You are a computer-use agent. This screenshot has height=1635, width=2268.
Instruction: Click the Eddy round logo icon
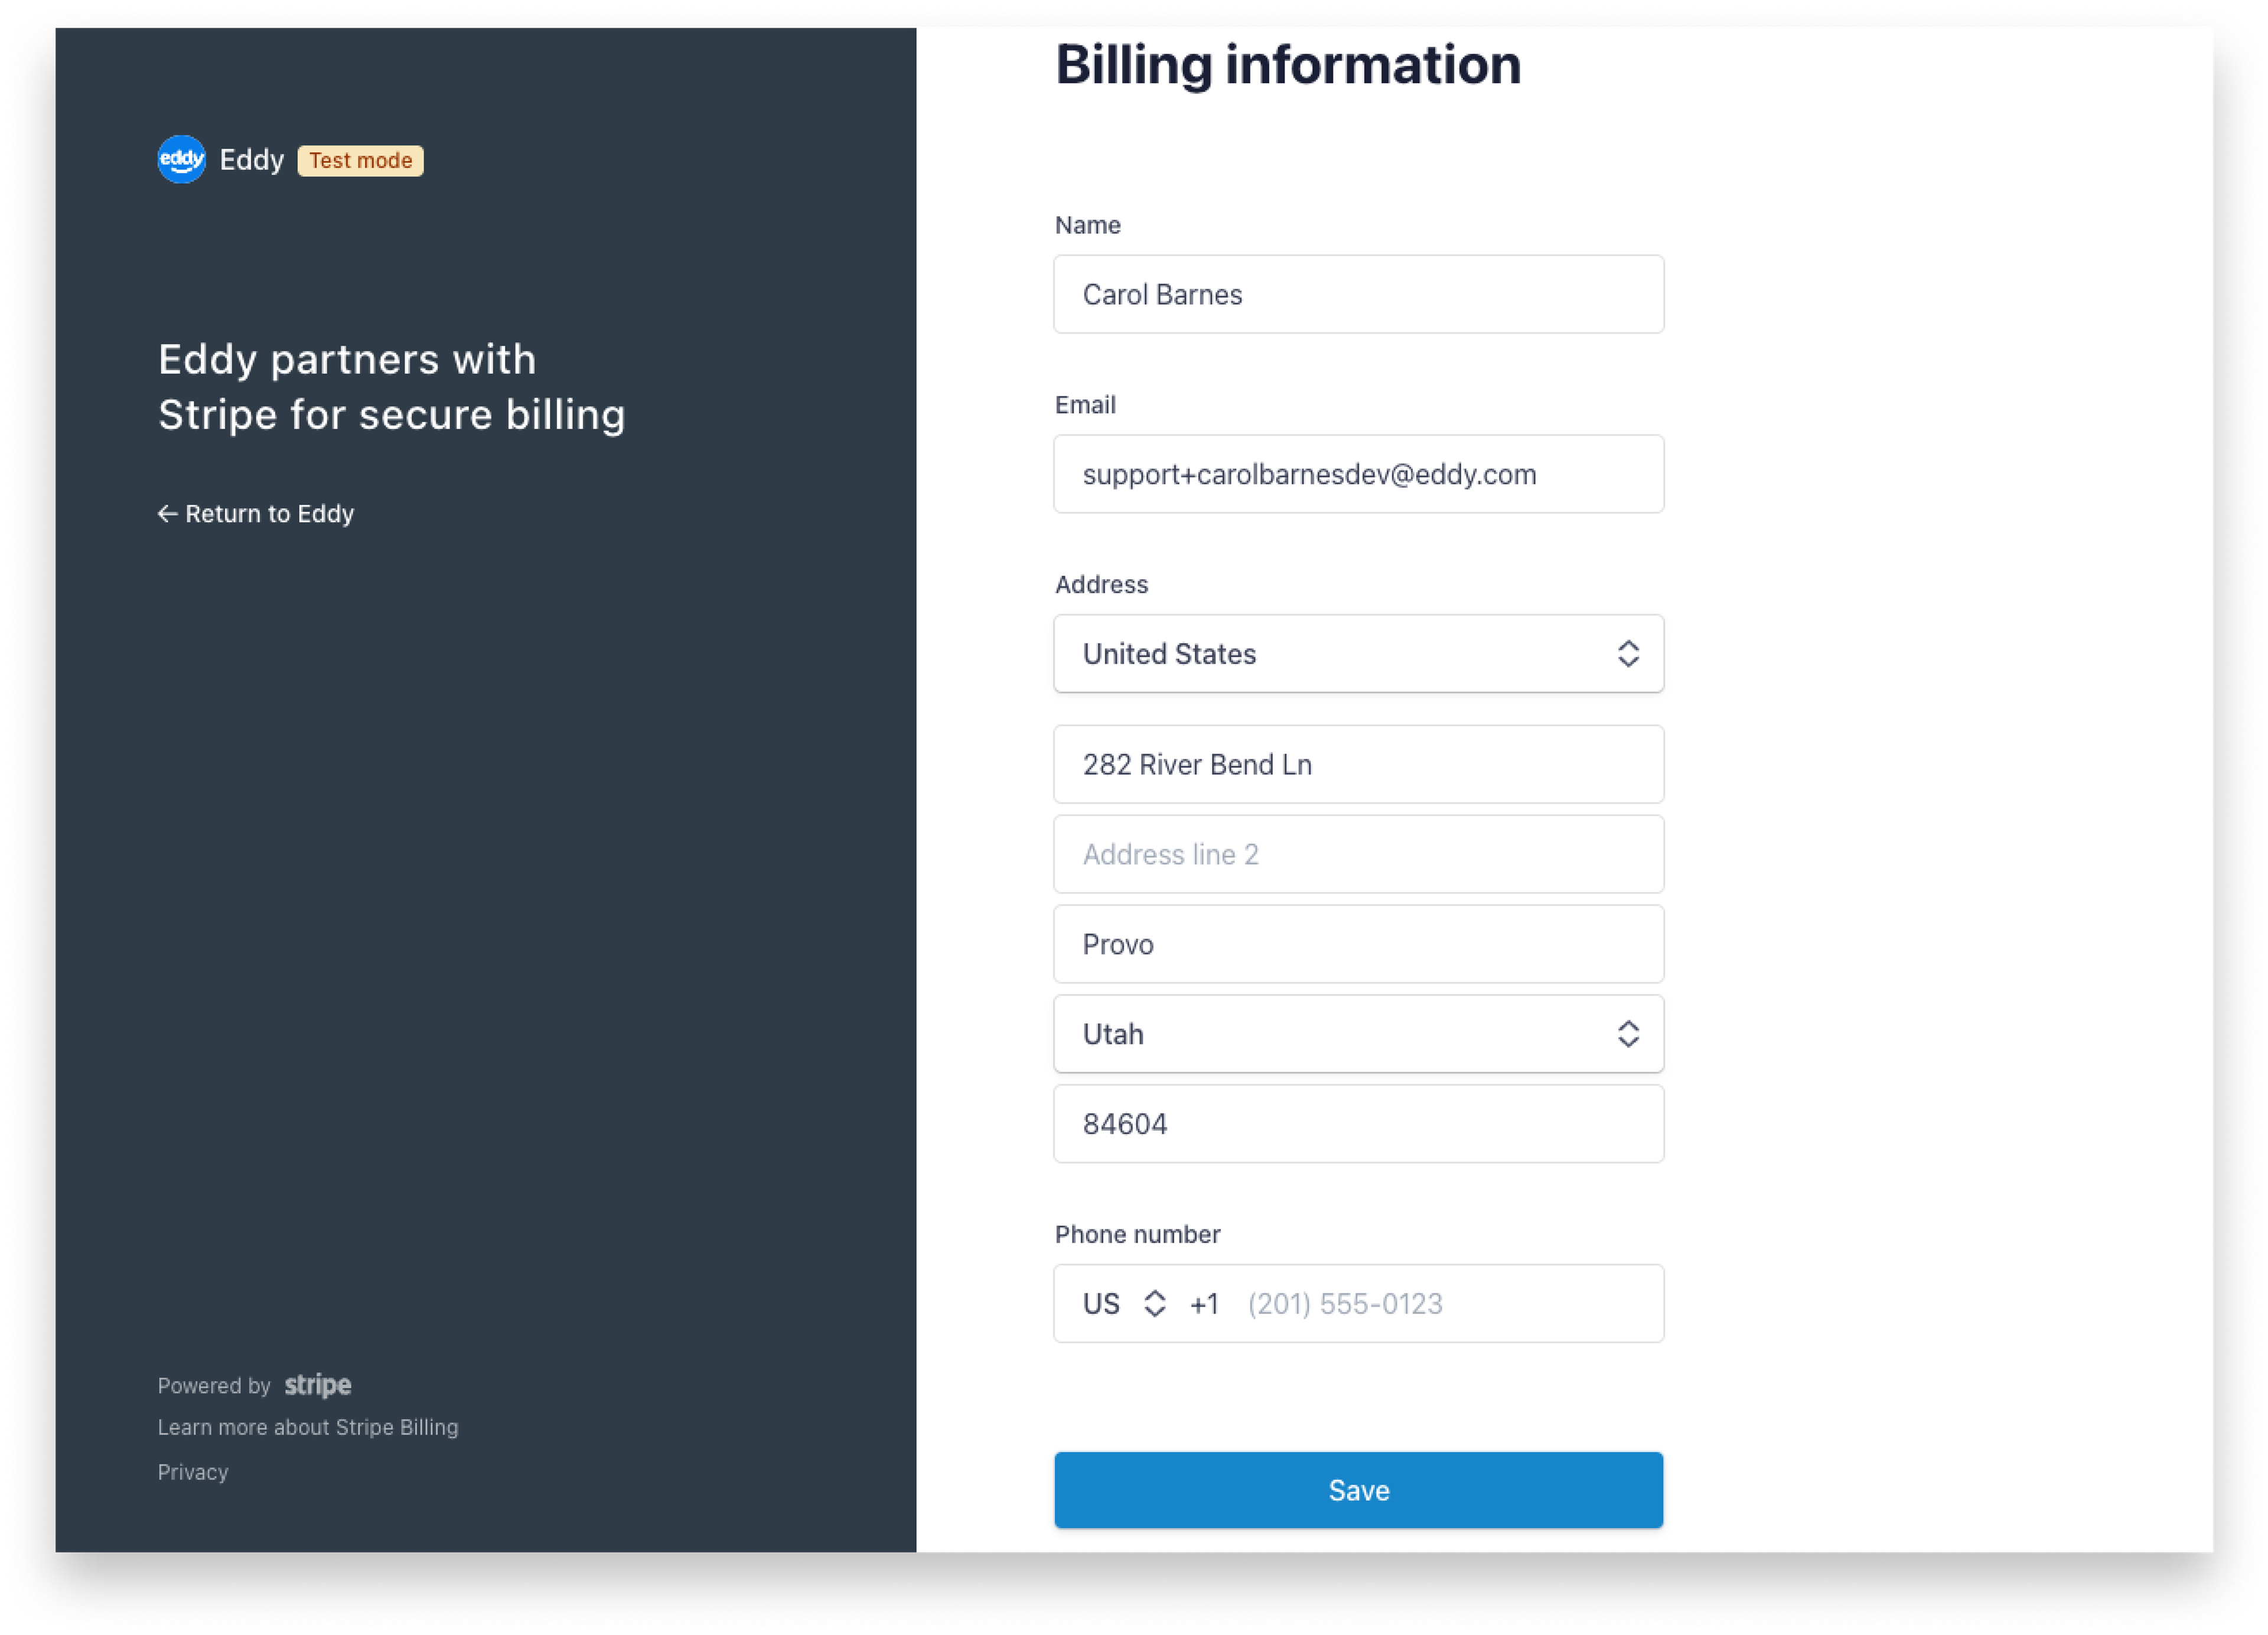[x=182, y=160]
